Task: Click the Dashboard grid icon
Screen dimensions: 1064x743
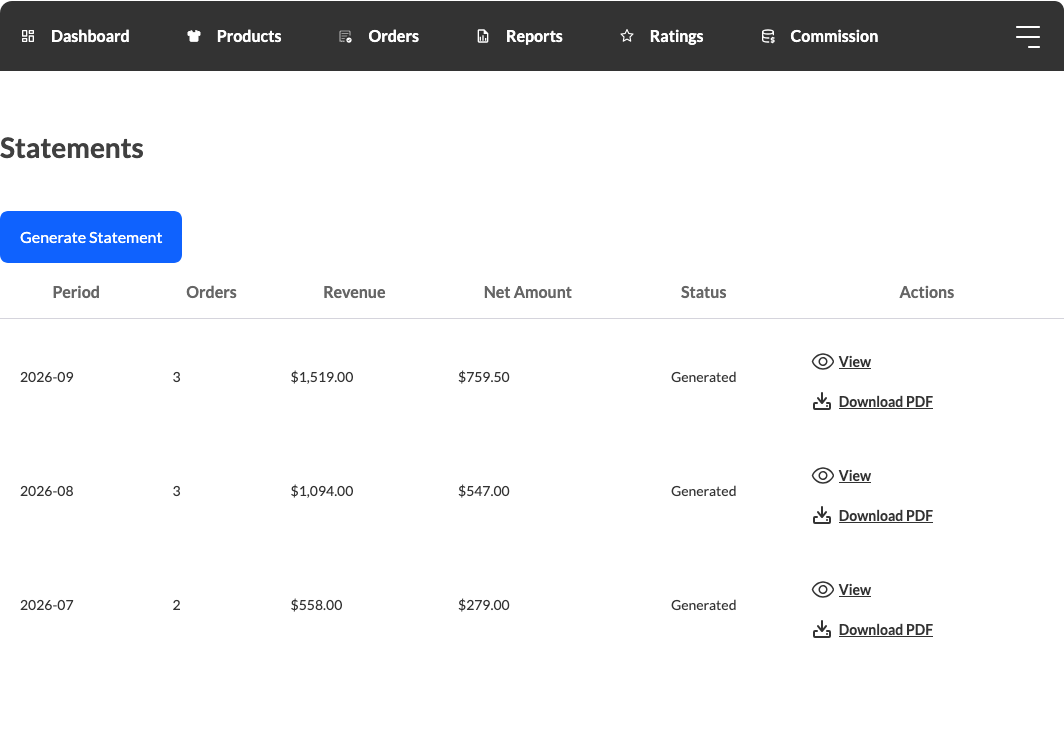Action: pyautogui.click(x=28, y=36)
